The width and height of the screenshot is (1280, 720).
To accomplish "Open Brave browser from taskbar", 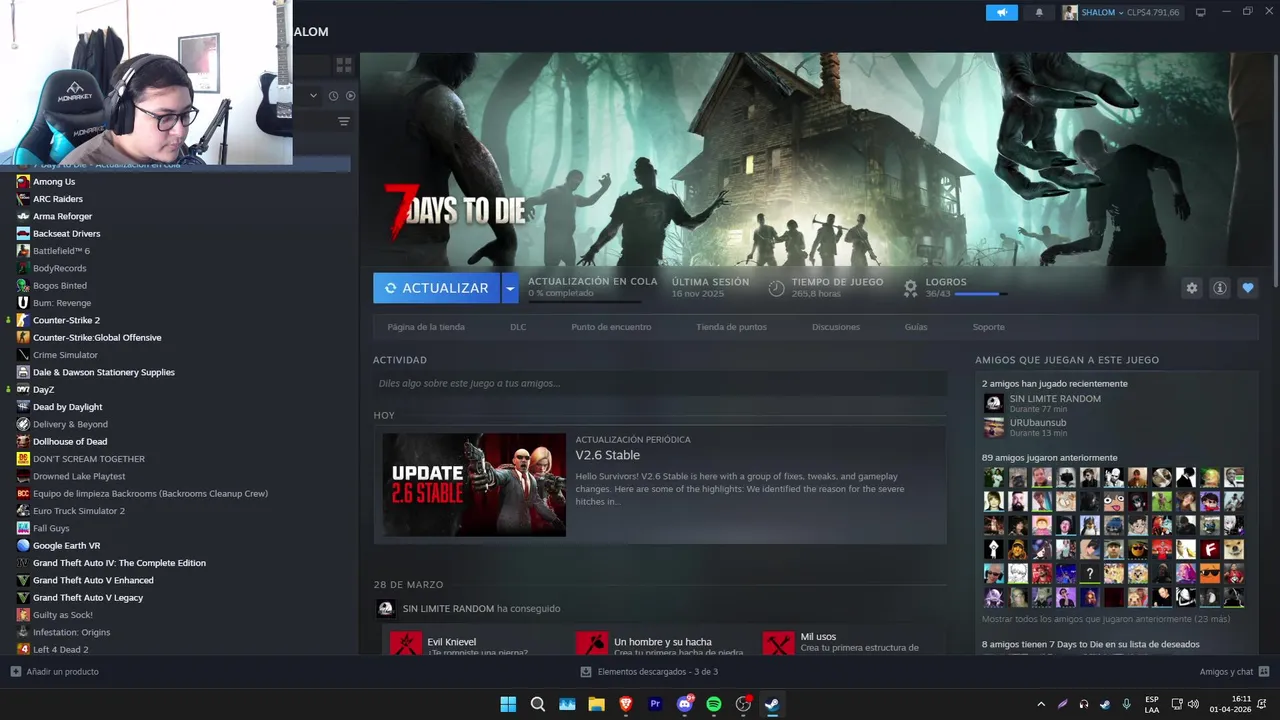I will click(x=626, y=704).
